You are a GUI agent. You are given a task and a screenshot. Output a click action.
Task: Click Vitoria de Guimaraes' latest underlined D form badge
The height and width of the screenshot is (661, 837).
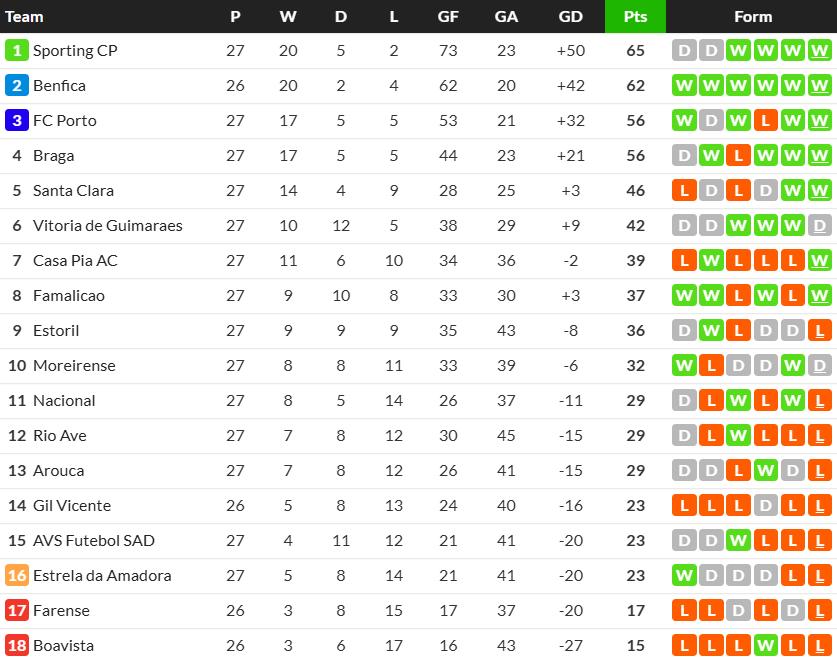(x=819, y=226)
